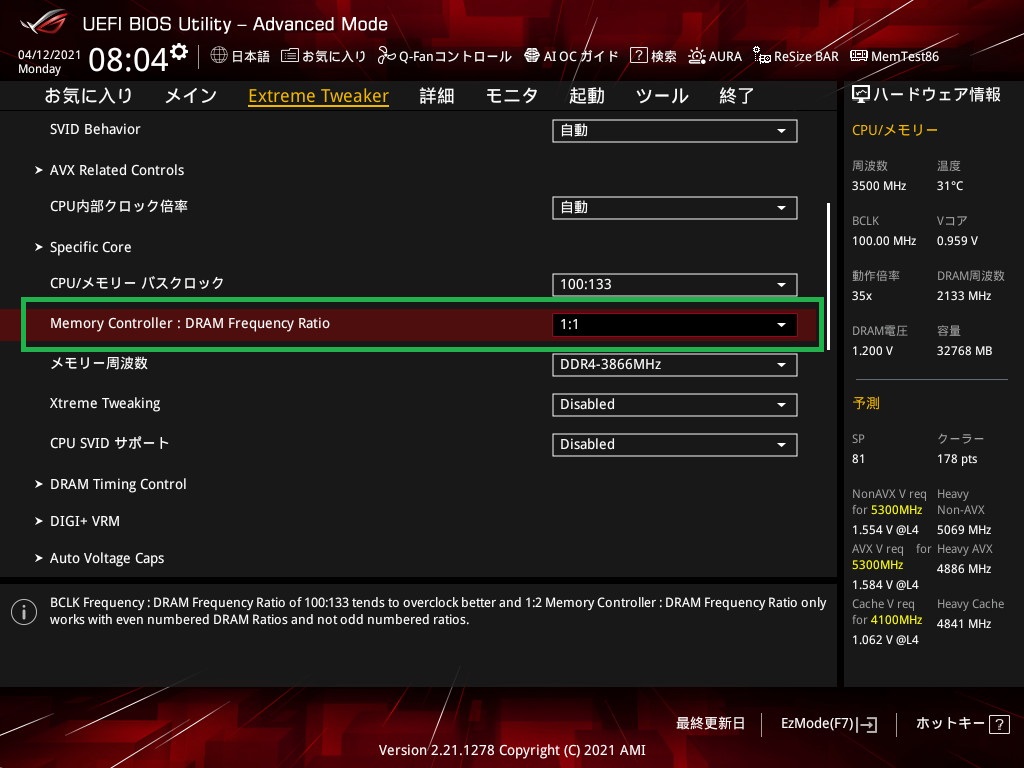1024x768 pixels.
Task: Open AURA lighting icon
Action: (696, 56)
